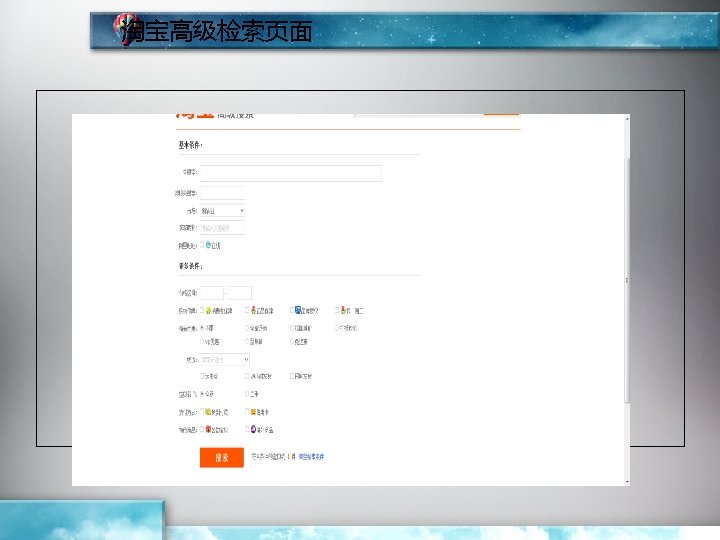Click the maximum price input box
Screen dimensions: 720x540
[240, 292]
